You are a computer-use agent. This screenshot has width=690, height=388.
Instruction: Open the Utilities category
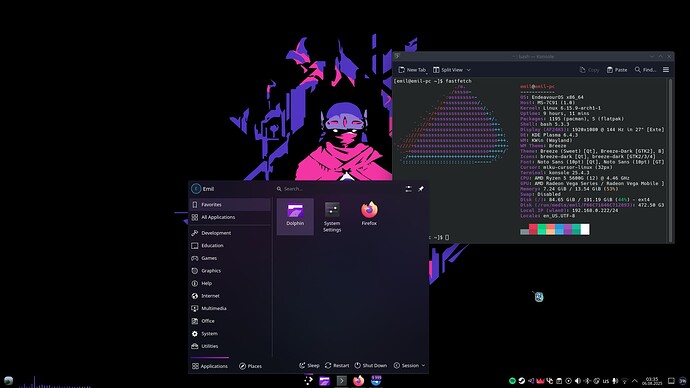[230, 346]
